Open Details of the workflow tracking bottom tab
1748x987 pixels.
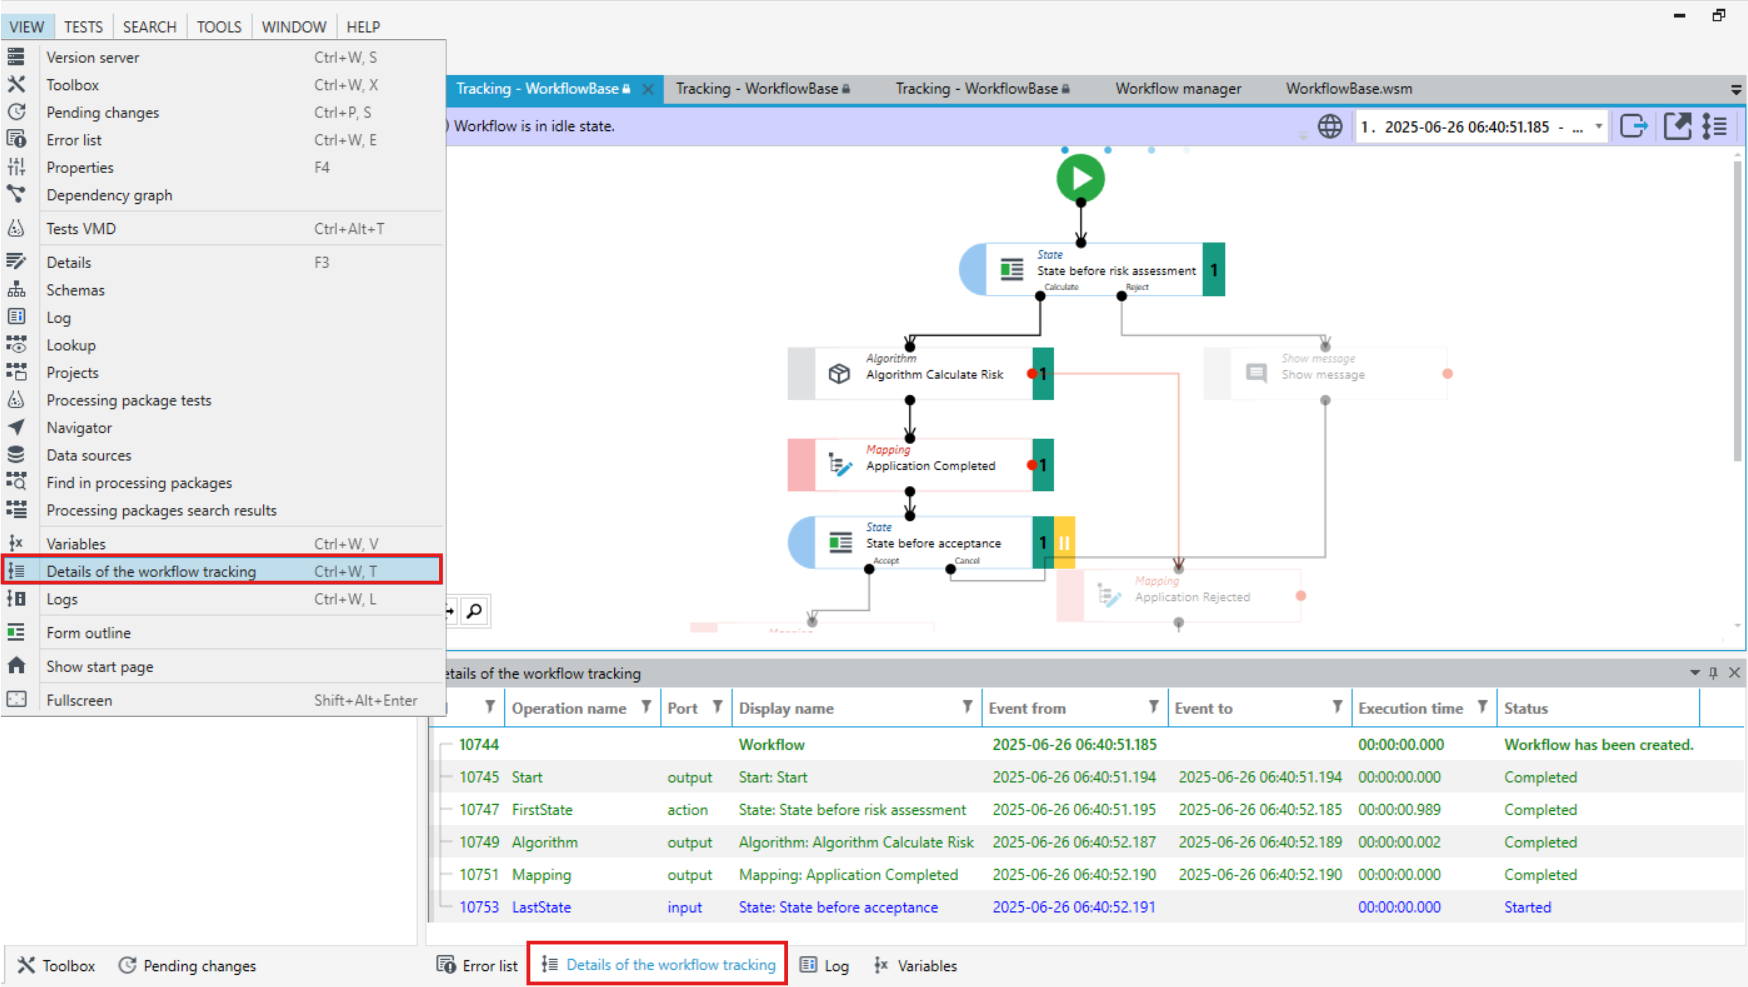[x=658, y=965]
